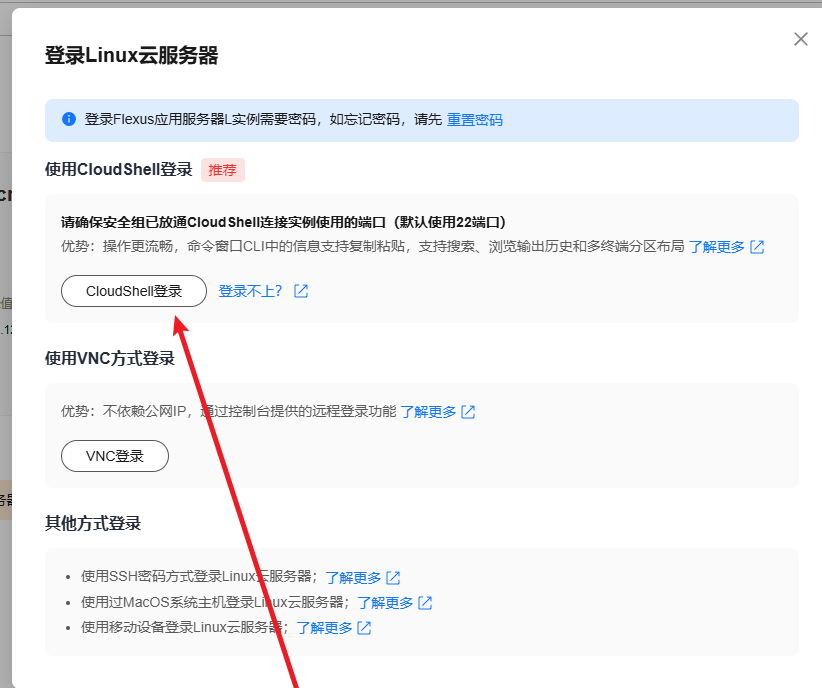
Task: Click the CloudShell登录 button
Action: (x=134, y=291)
